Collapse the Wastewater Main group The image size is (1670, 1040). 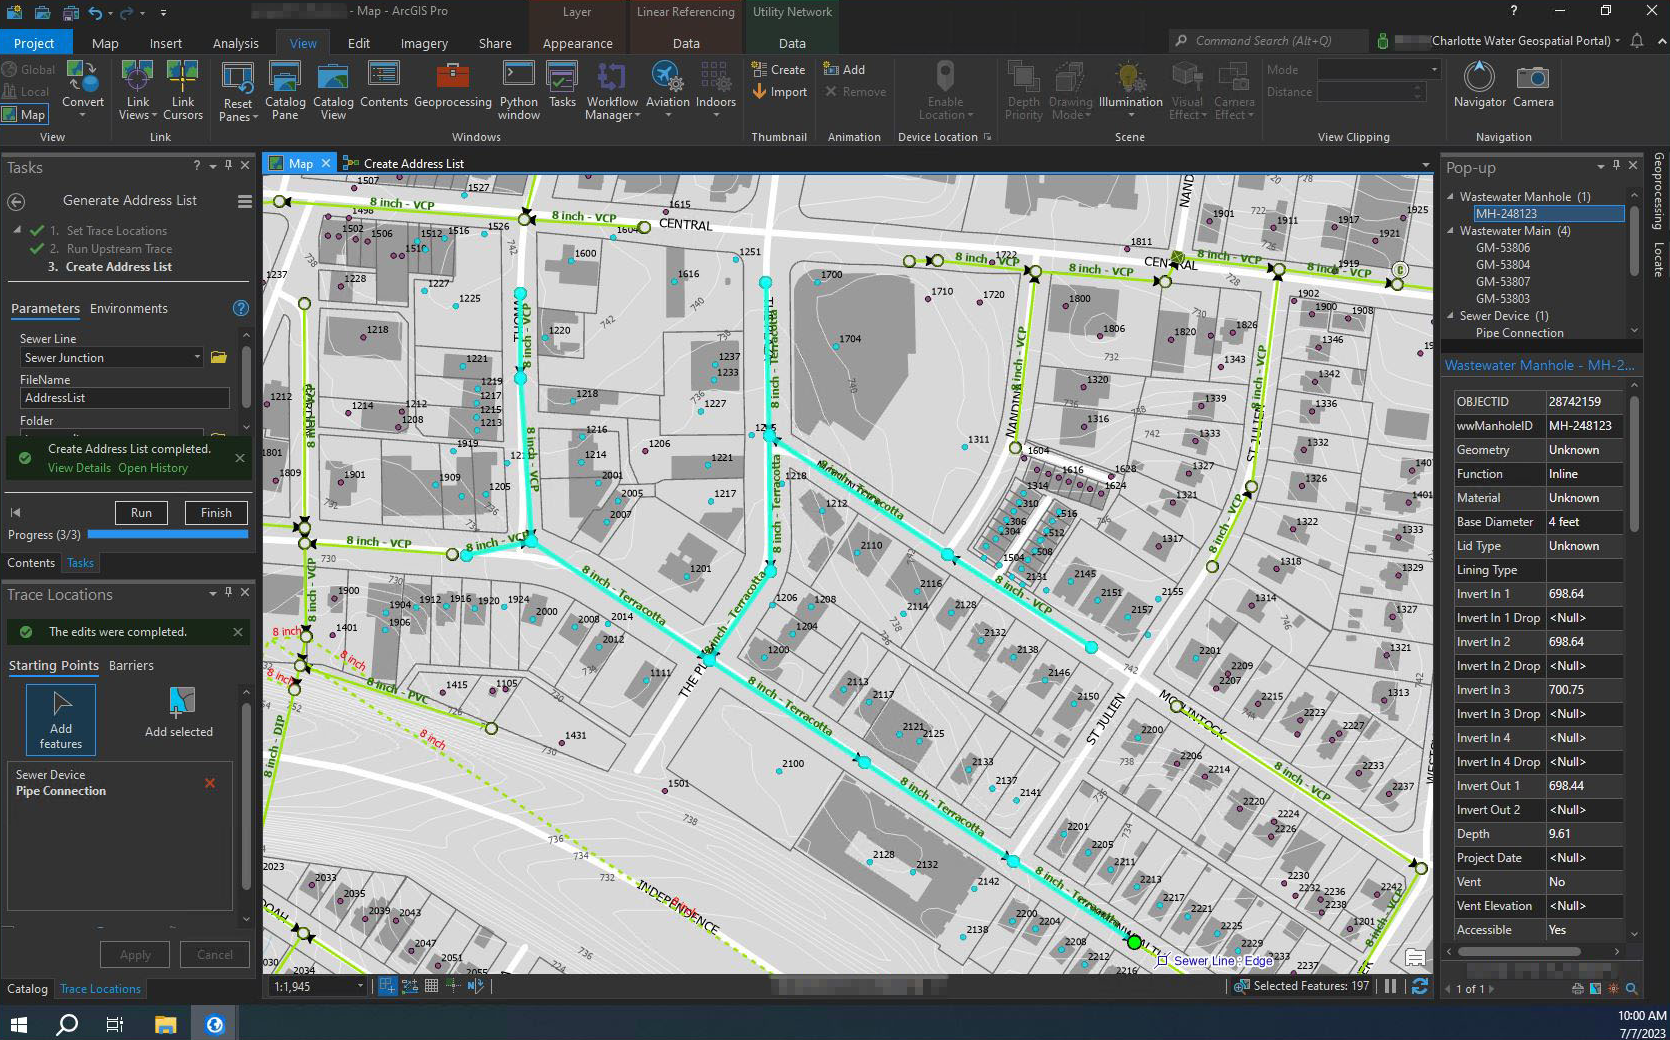1451,230
